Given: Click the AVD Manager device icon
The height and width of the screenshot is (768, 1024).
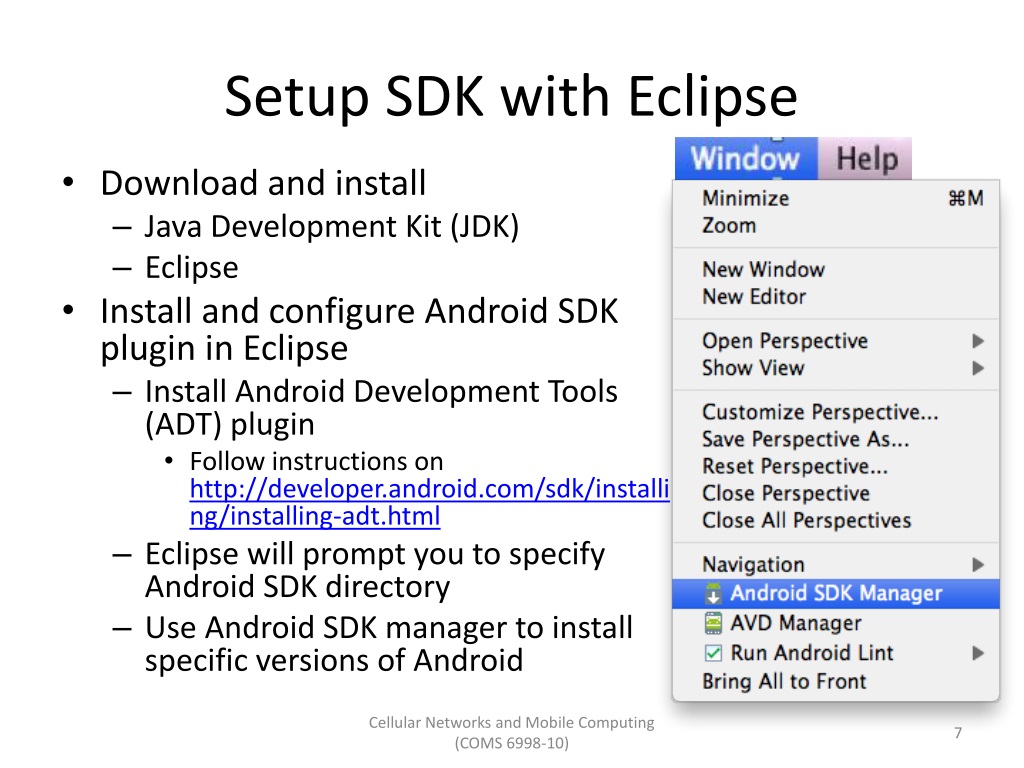Looking at the screenshot, I should click(x=713, y=623).
